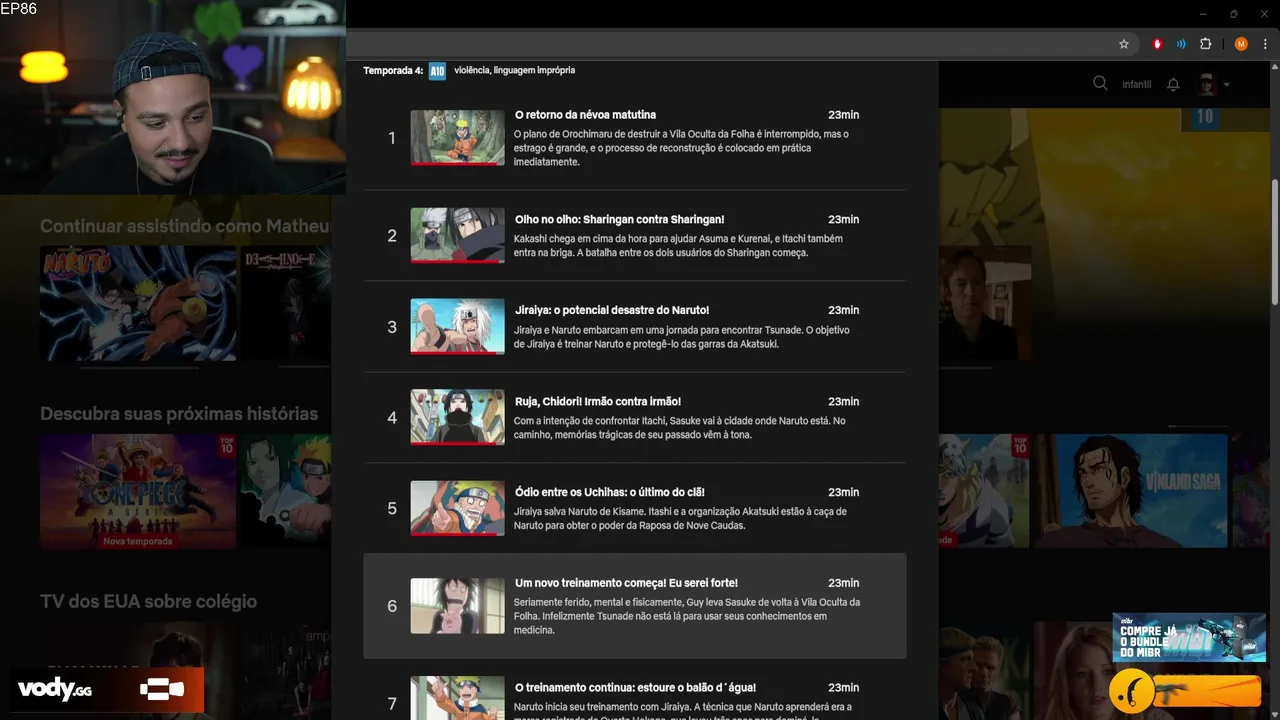Select title 'Olho no olho: Sharingan contra Sharingan!'
The image size is (1280, 720).
619,220
